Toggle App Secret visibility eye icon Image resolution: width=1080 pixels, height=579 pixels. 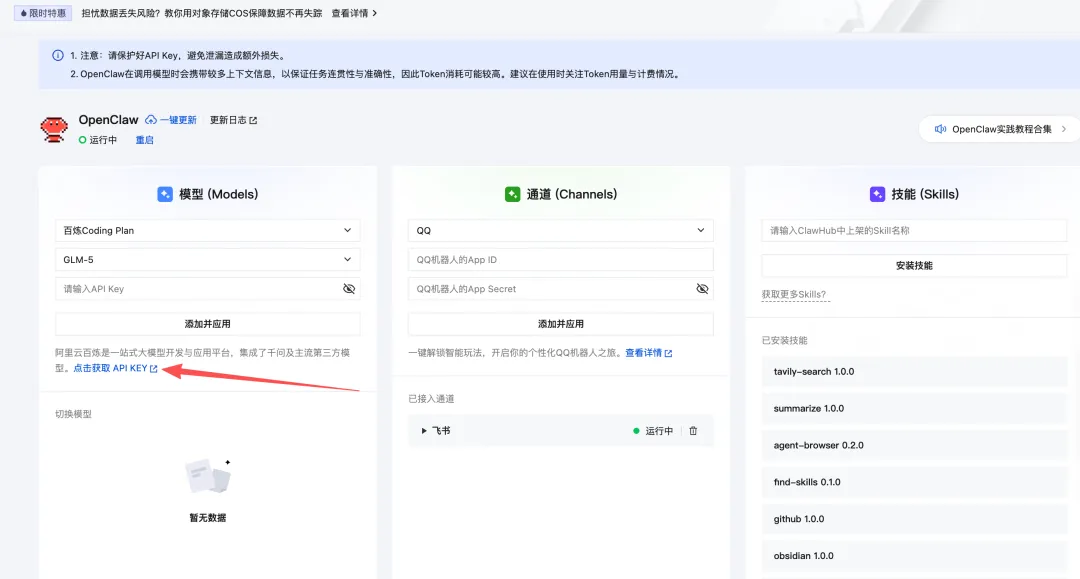(x=702, y=288)
